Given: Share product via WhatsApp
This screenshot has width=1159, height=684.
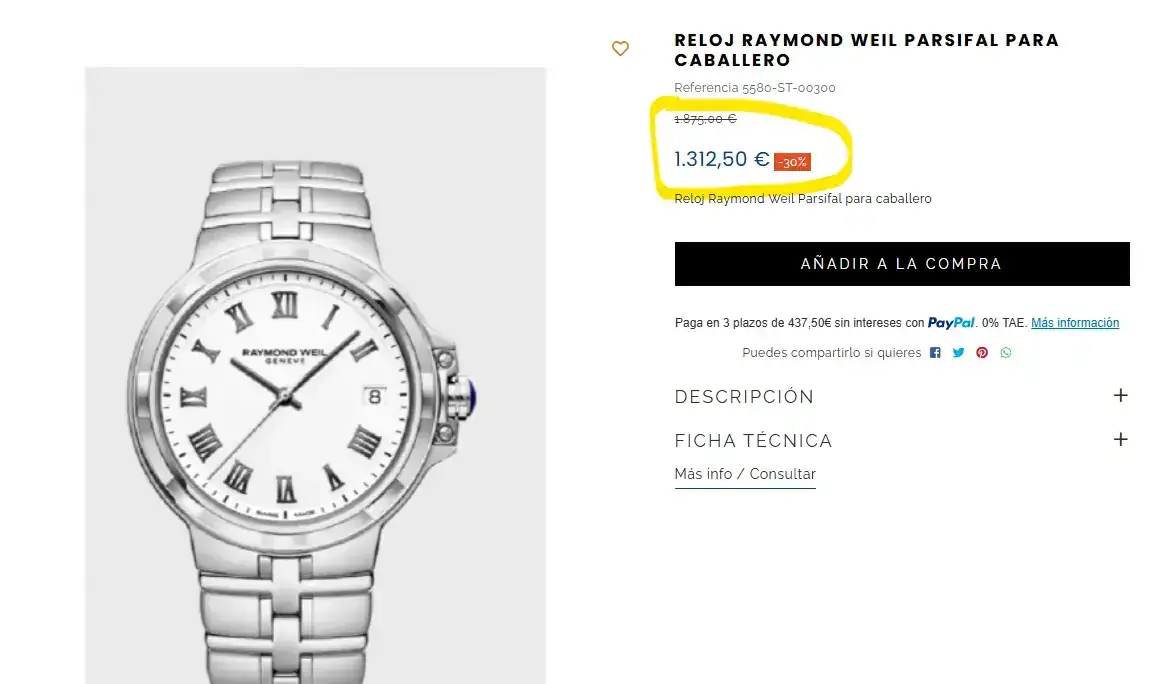Looking at the screenshot, I should [x=1005, y=353].
